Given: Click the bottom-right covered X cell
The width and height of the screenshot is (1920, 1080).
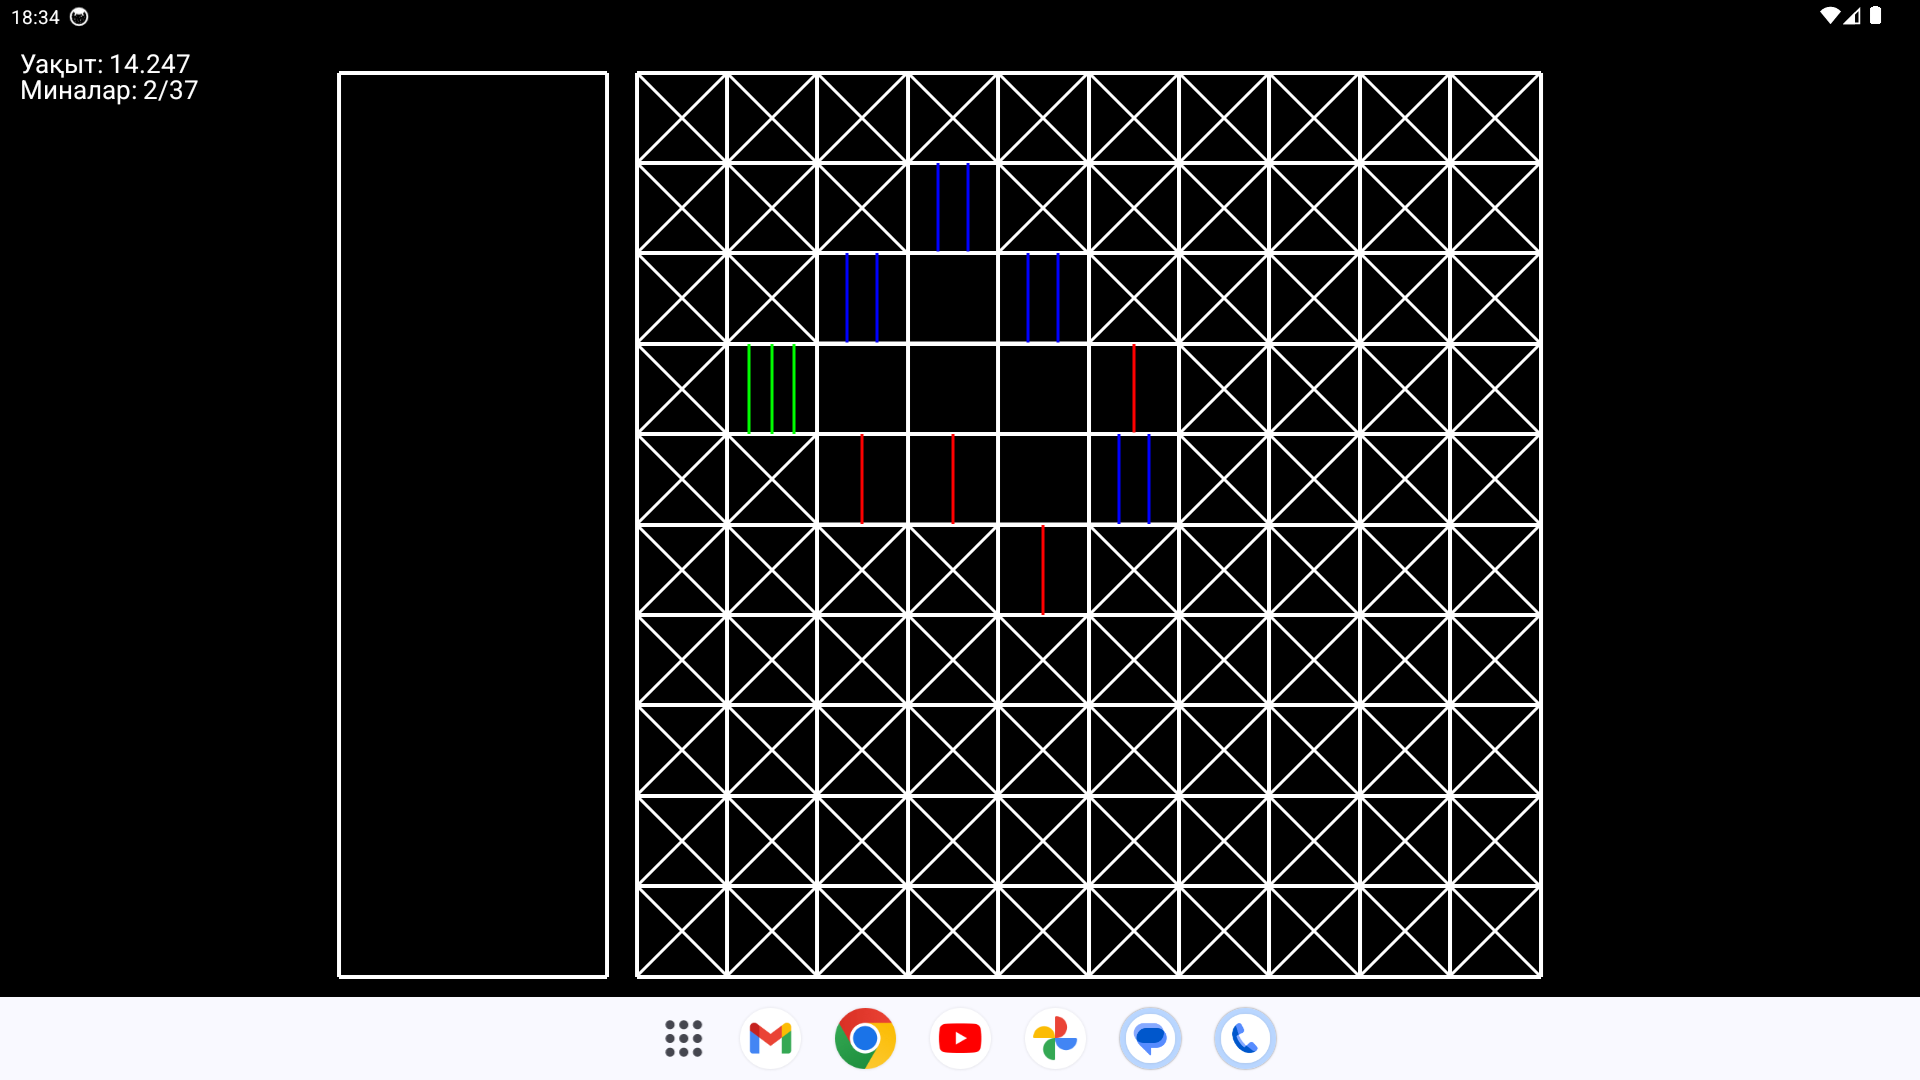Looking at the screenshot, I should click(x=1495, y=931).
